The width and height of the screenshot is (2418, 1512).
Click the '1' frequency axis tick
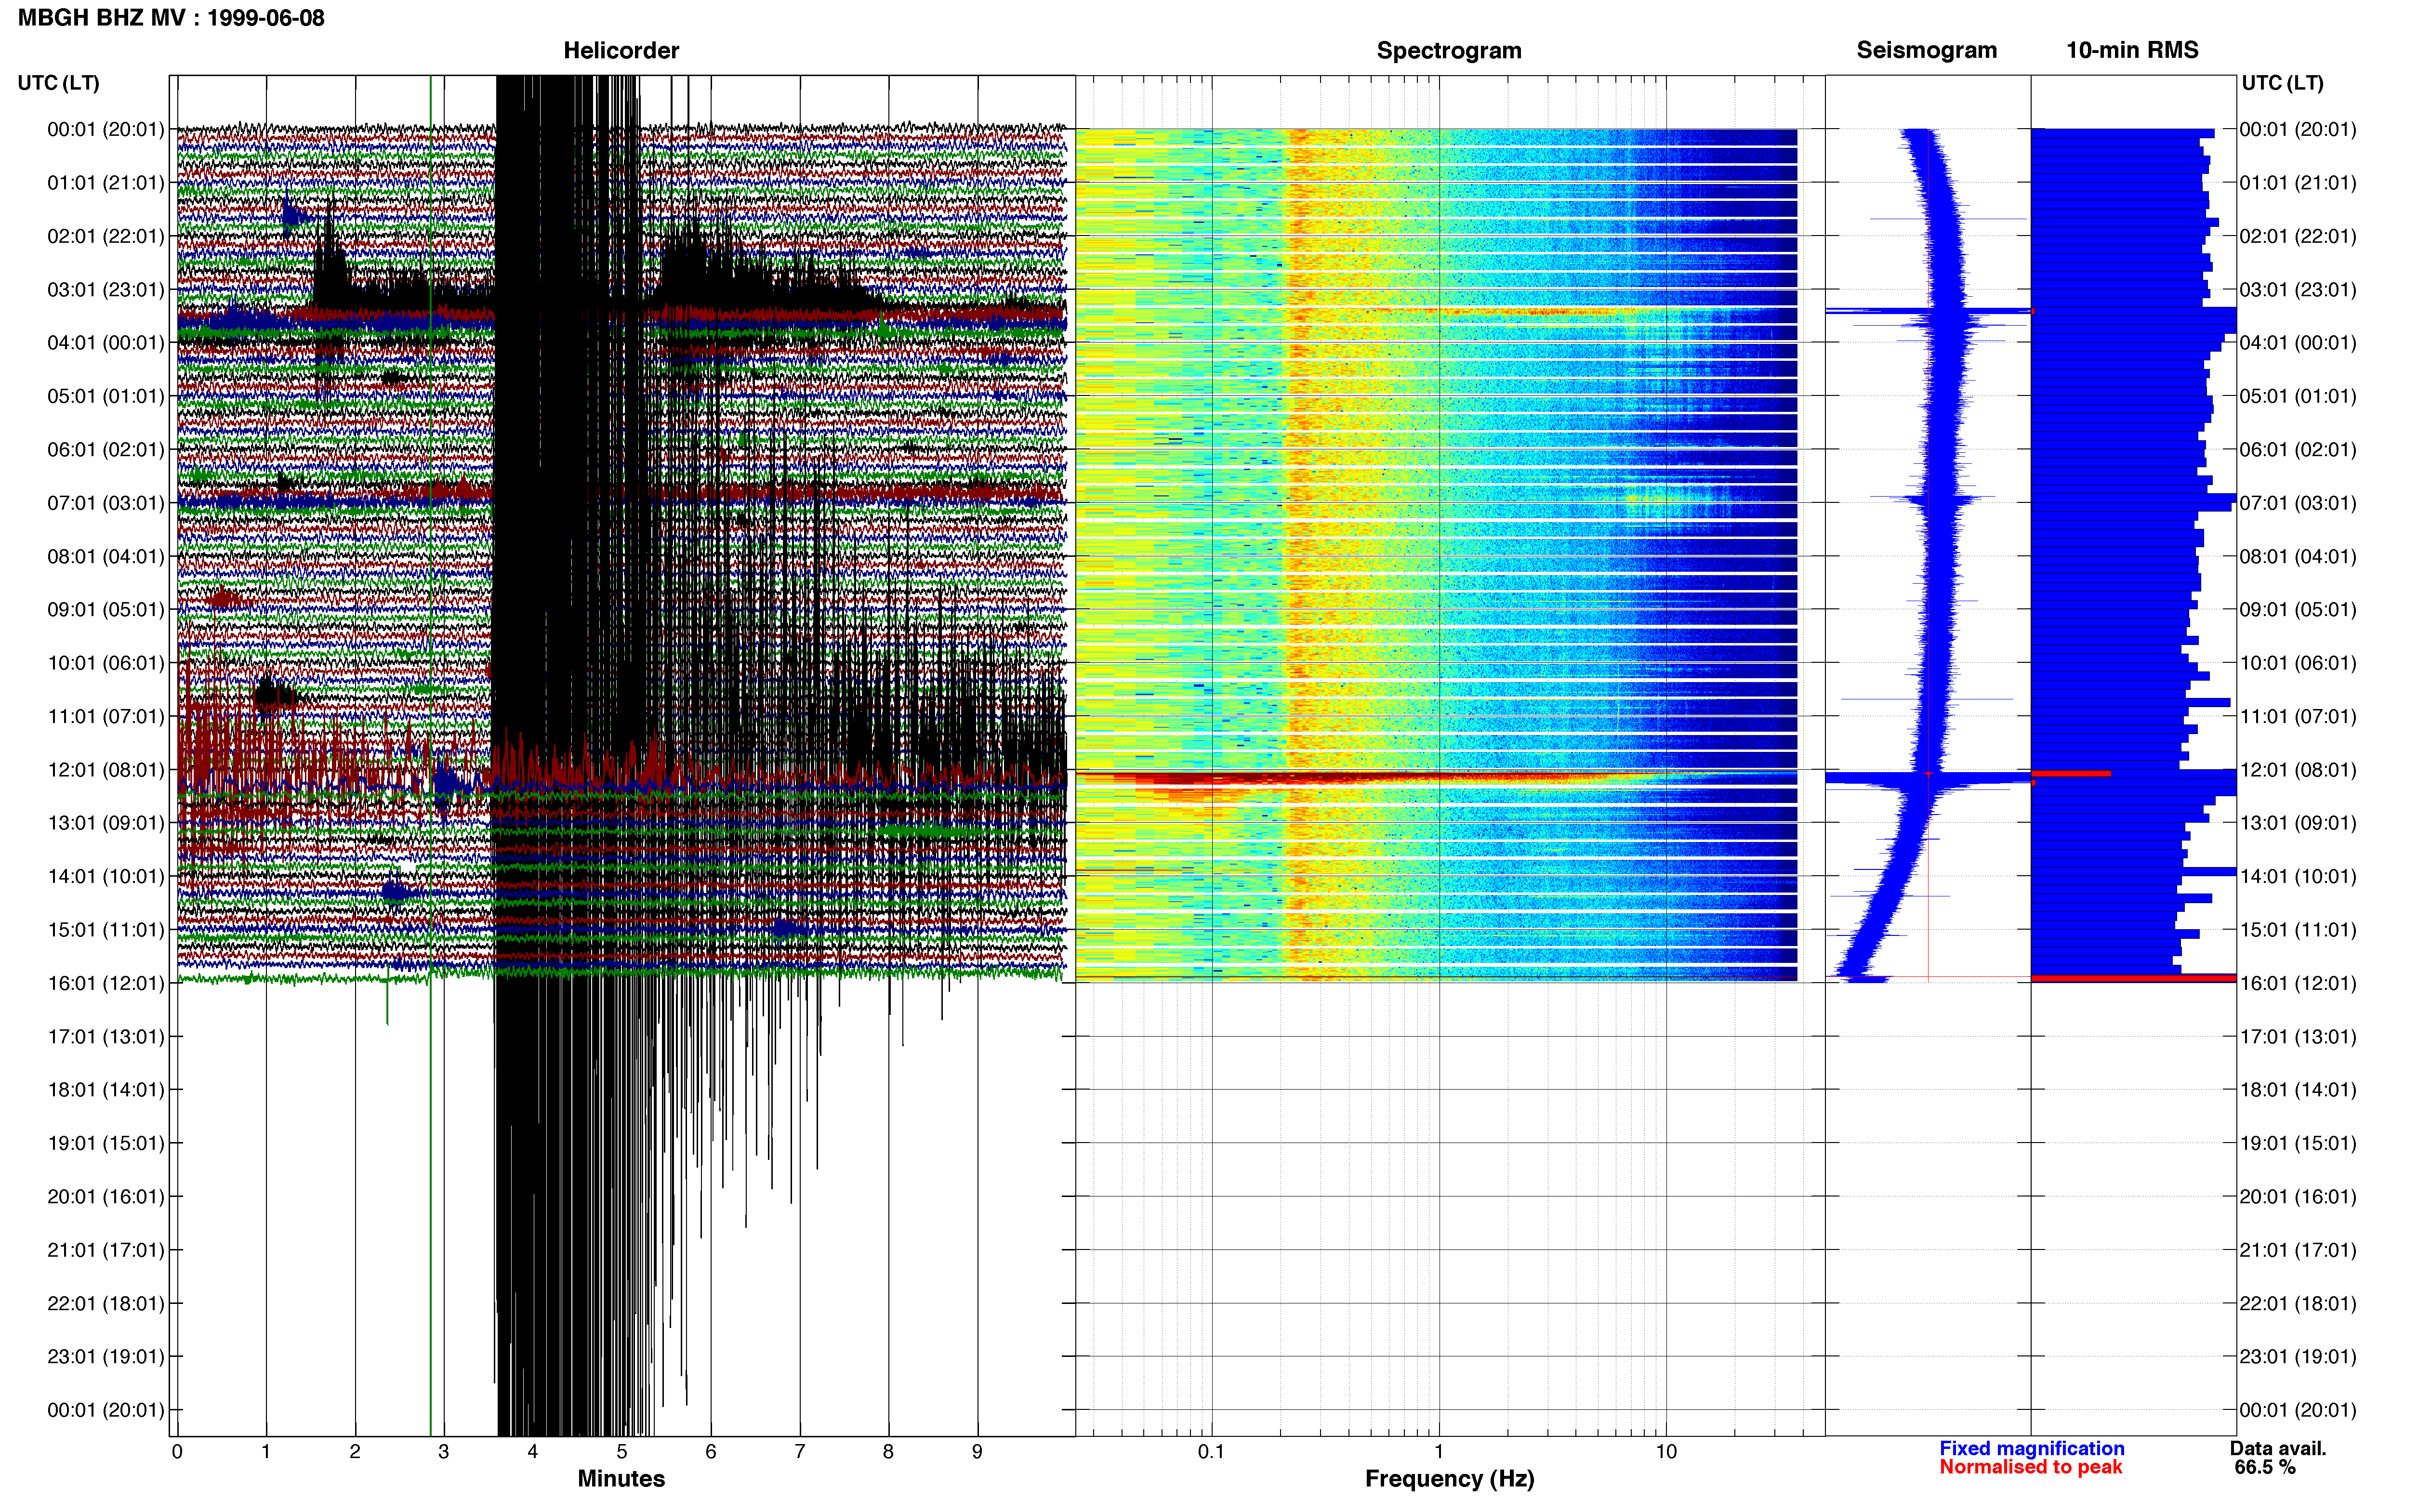click(x=1439, y=1451)
